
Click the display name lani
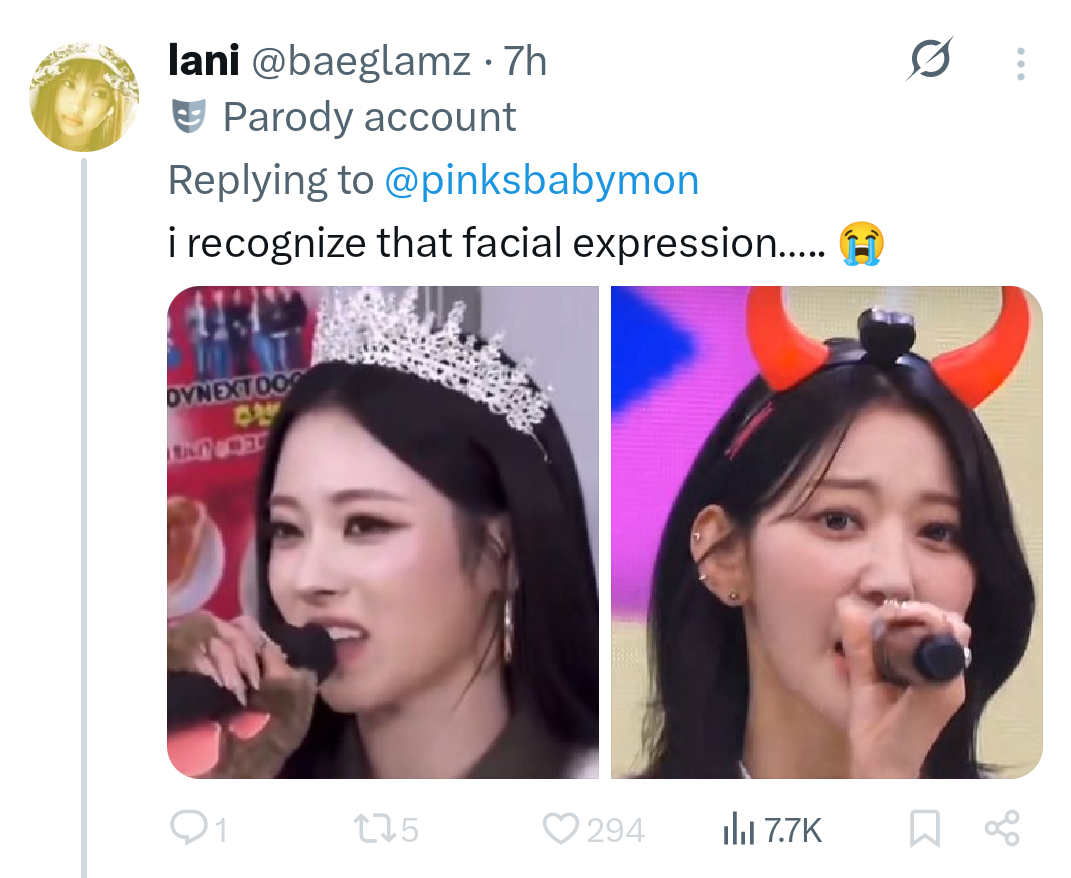(x=204, y=61)
